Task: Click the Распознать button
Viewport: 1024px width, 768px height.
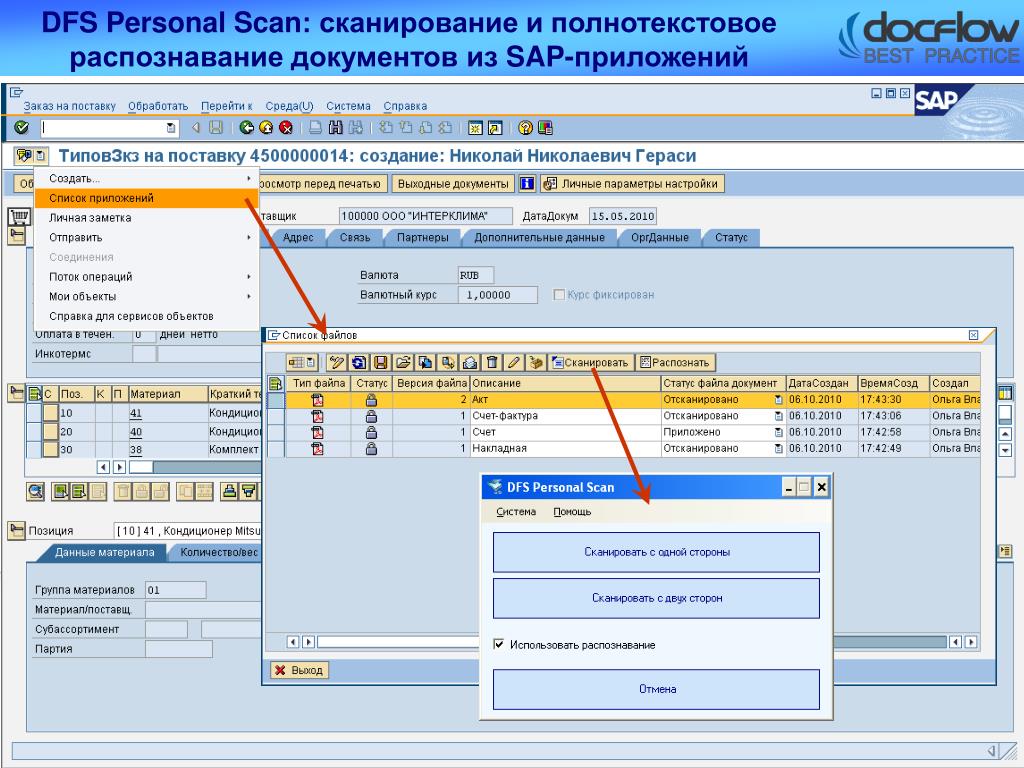Action: (x=675, y=362)
